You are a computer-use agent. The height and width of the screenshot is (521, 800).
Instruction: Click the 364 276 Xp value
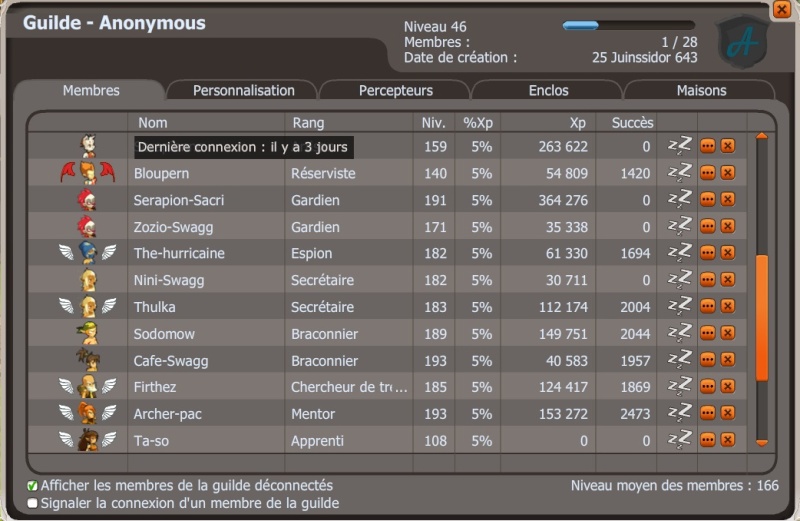[x=563, y=200]
